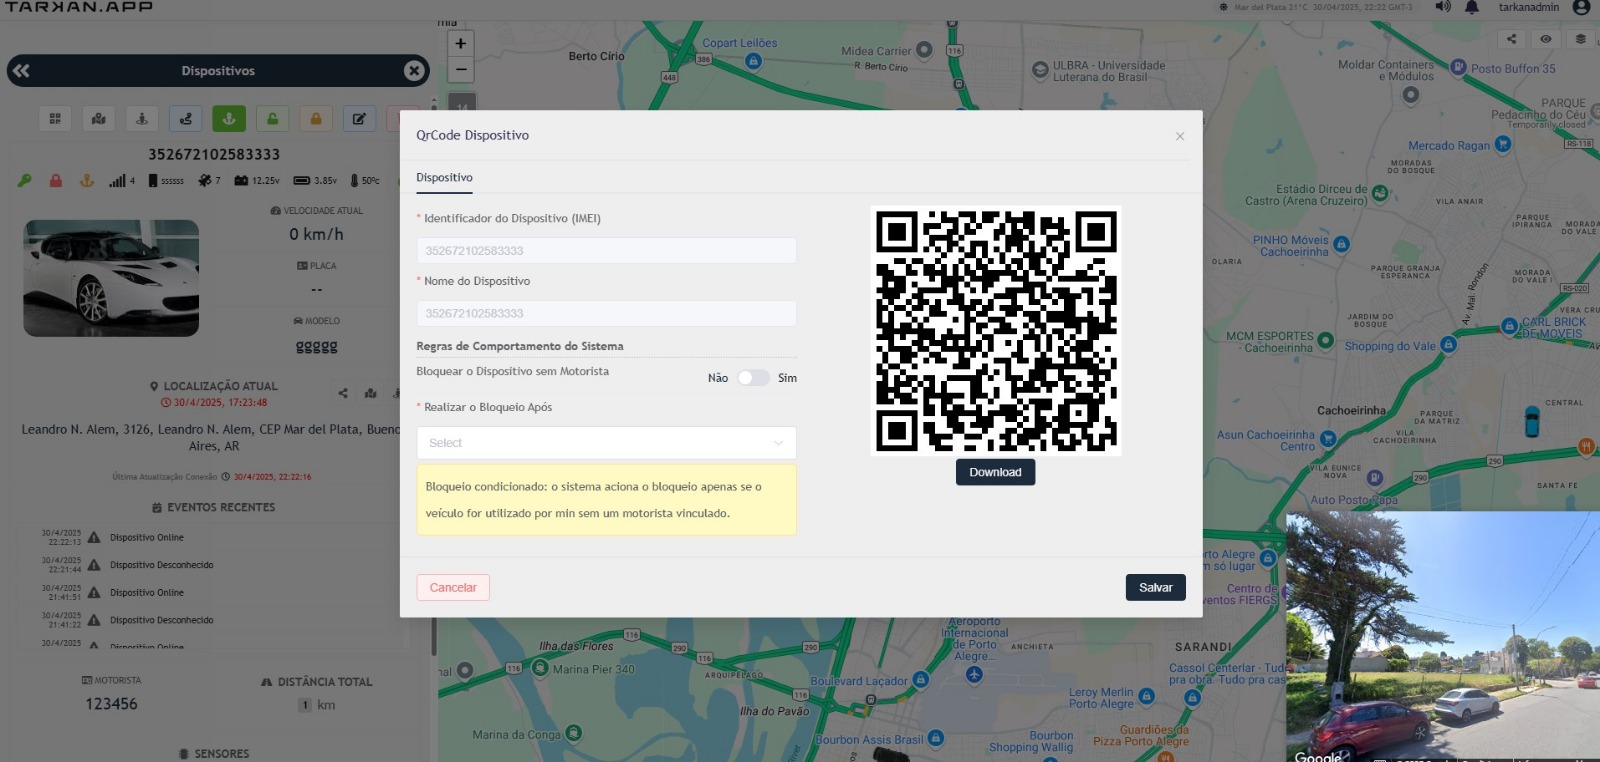1600x762 pixels.
Task: Click the QR code image
Action: (x=996, y=331)
